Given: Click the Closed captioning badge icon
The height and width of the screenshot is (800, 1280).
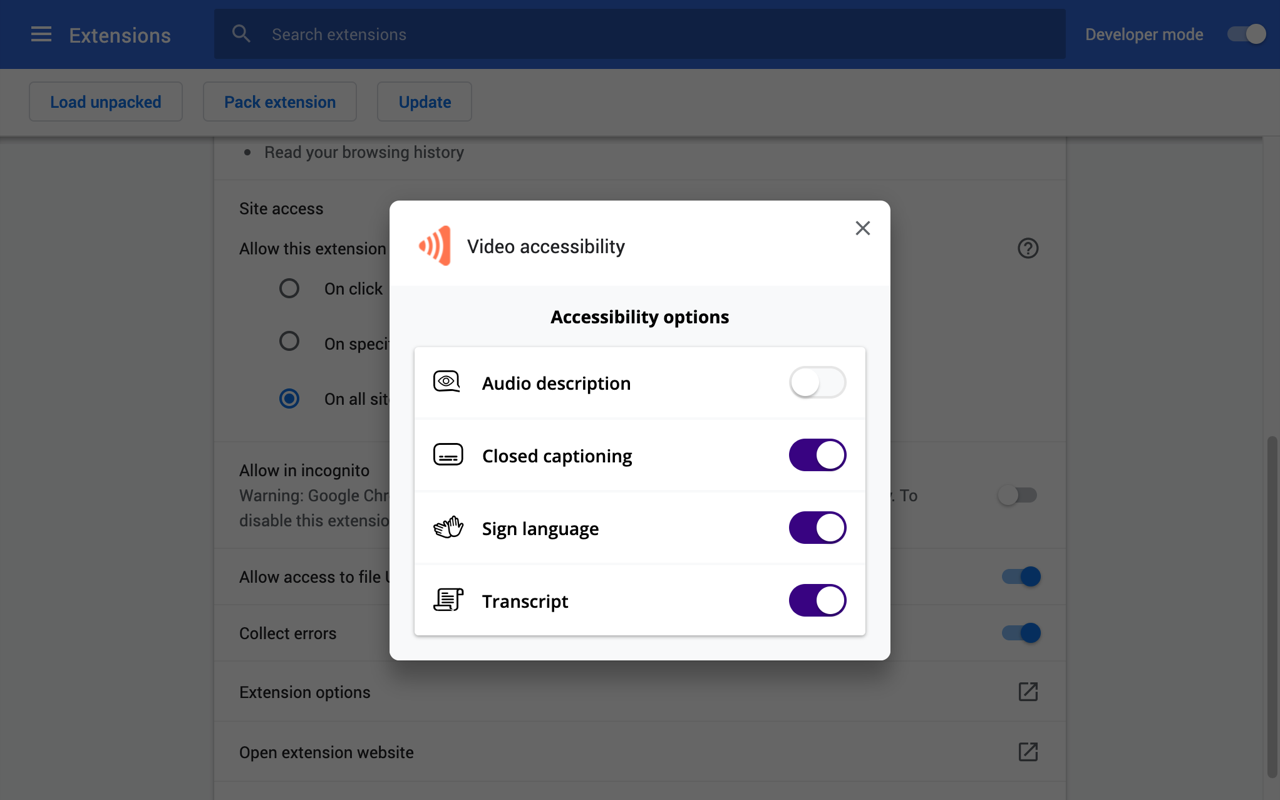Looking at the screenshot, I should pyautogui.click(x=447, y=453).
